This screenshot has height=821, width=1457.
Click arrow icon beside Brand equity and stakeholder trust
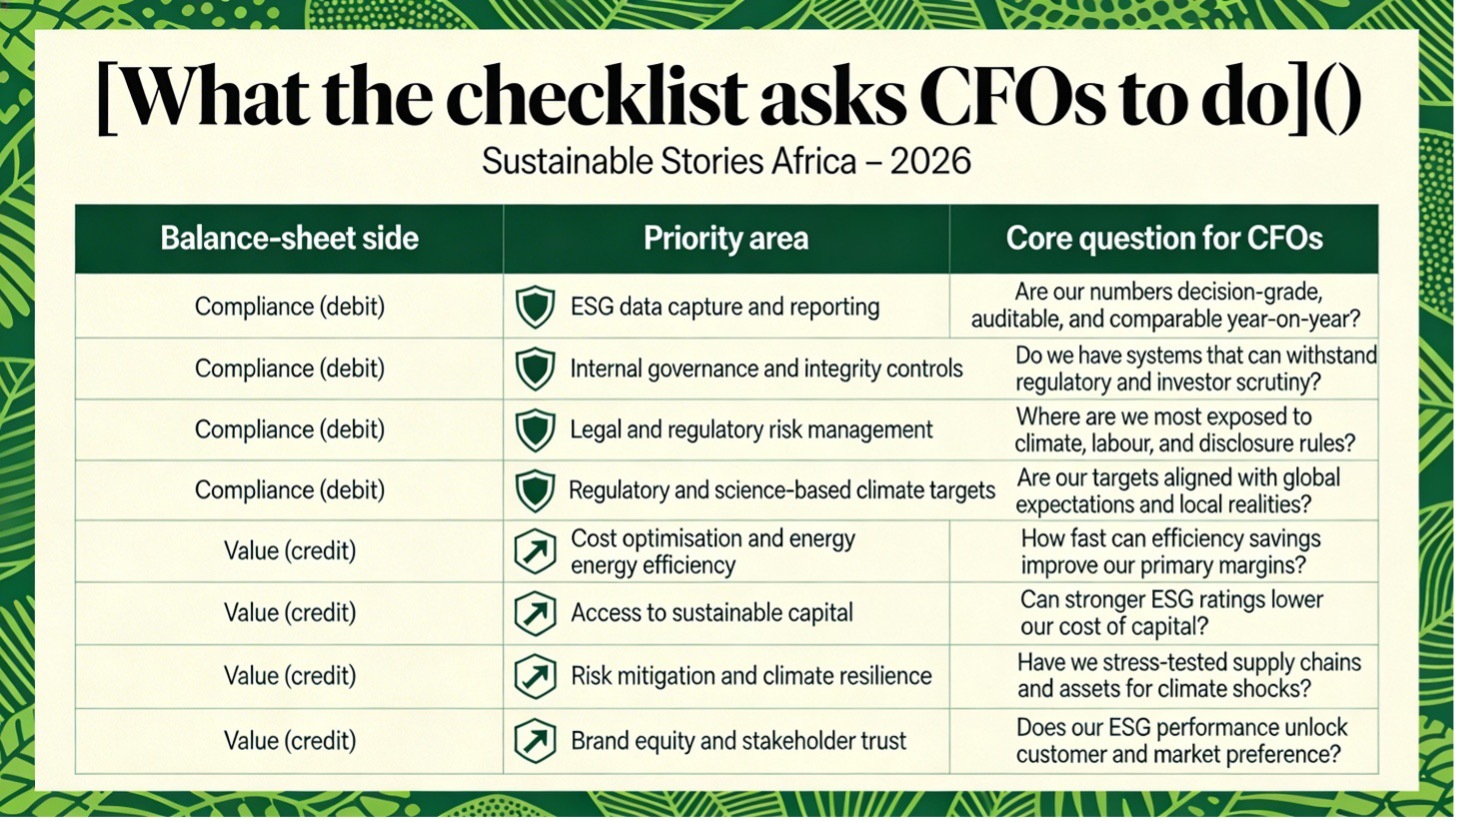point(535,741)
